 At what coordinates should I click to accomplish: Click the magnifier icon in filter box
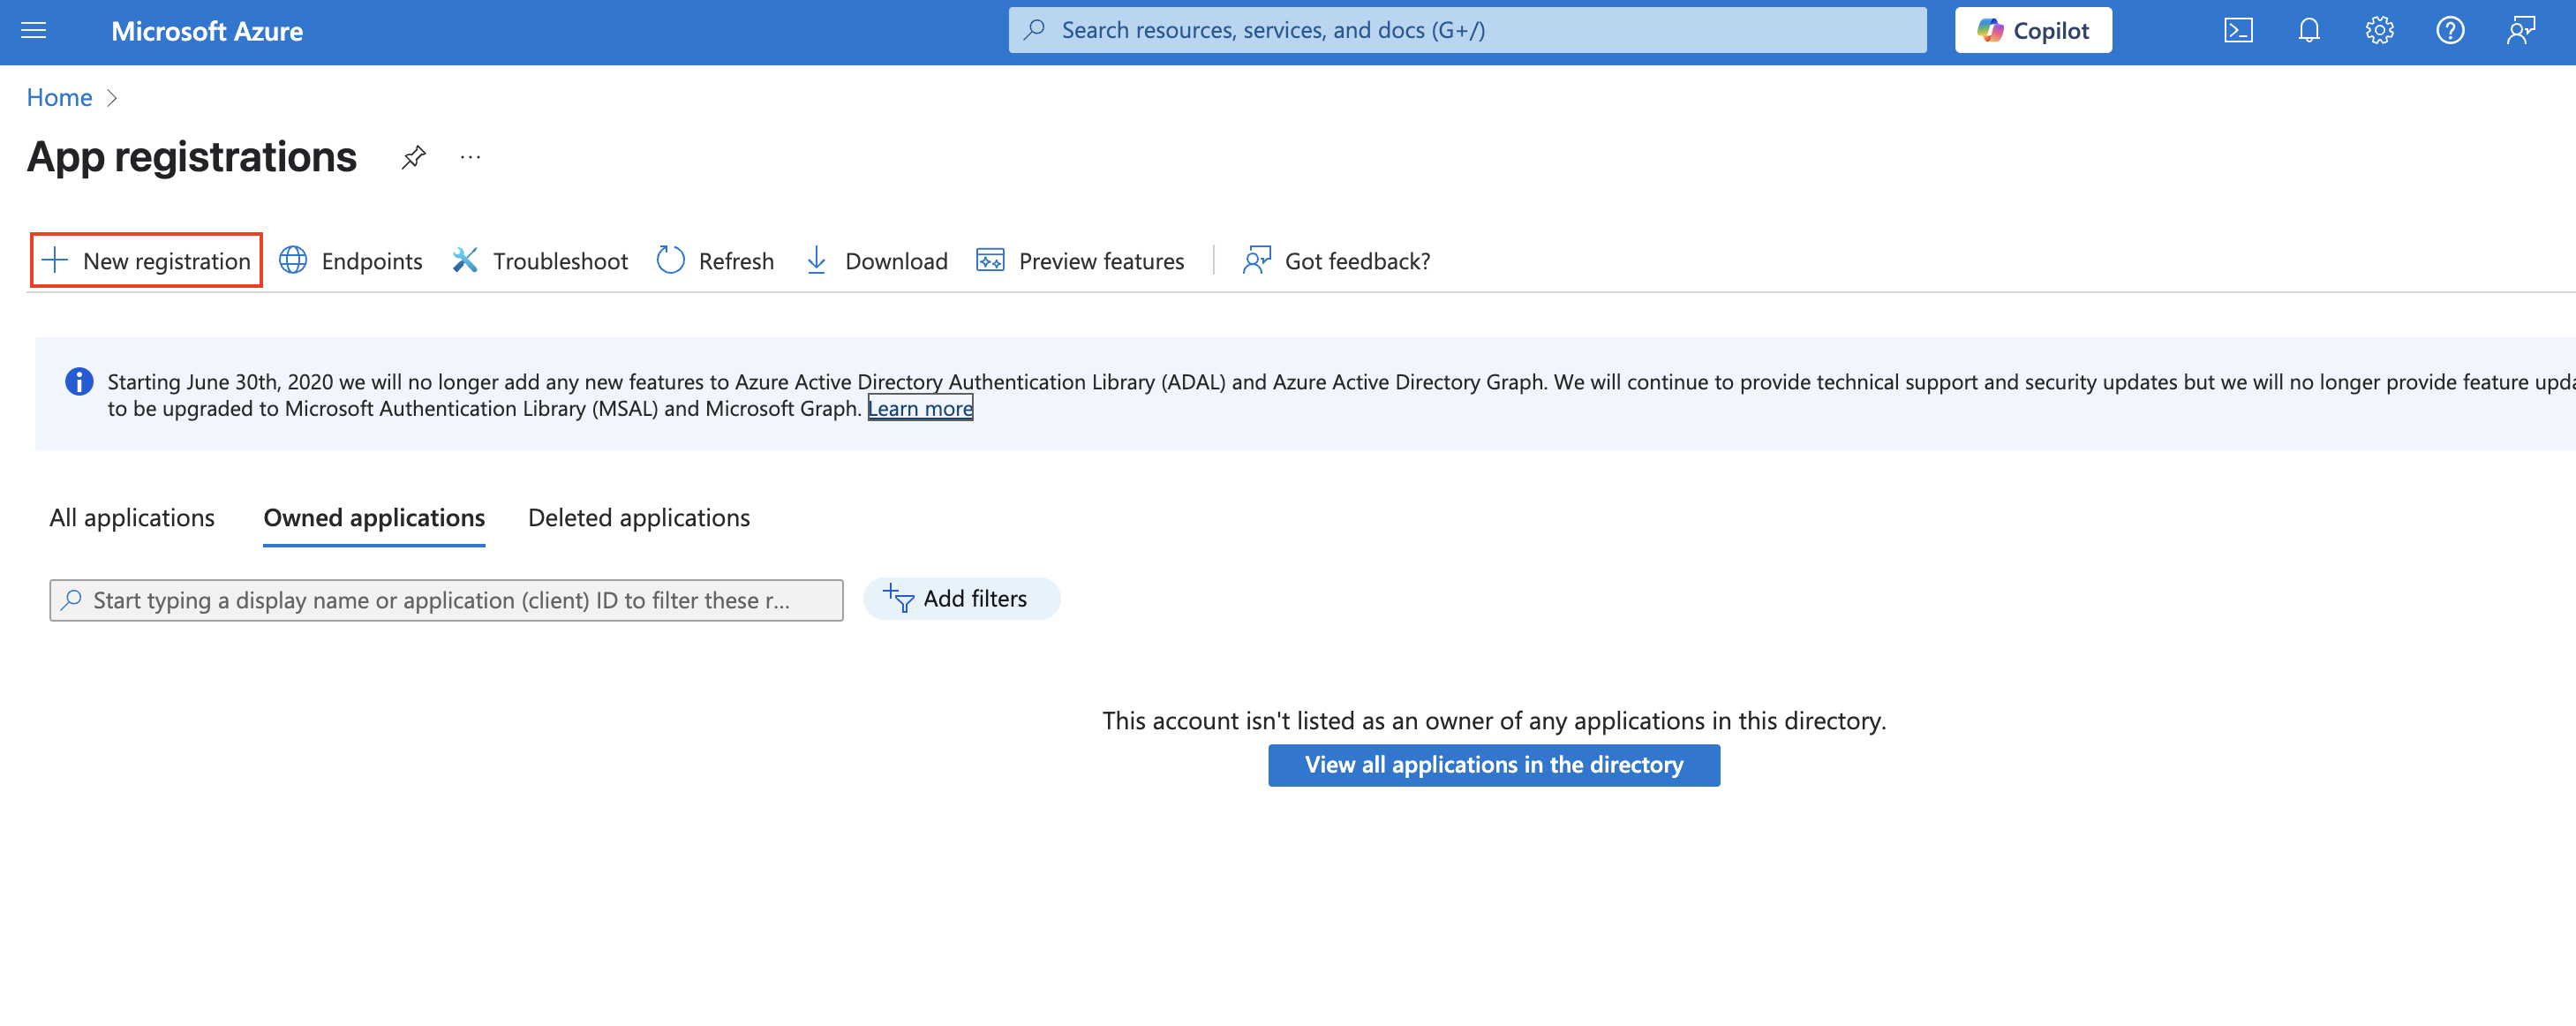(71, 600)
